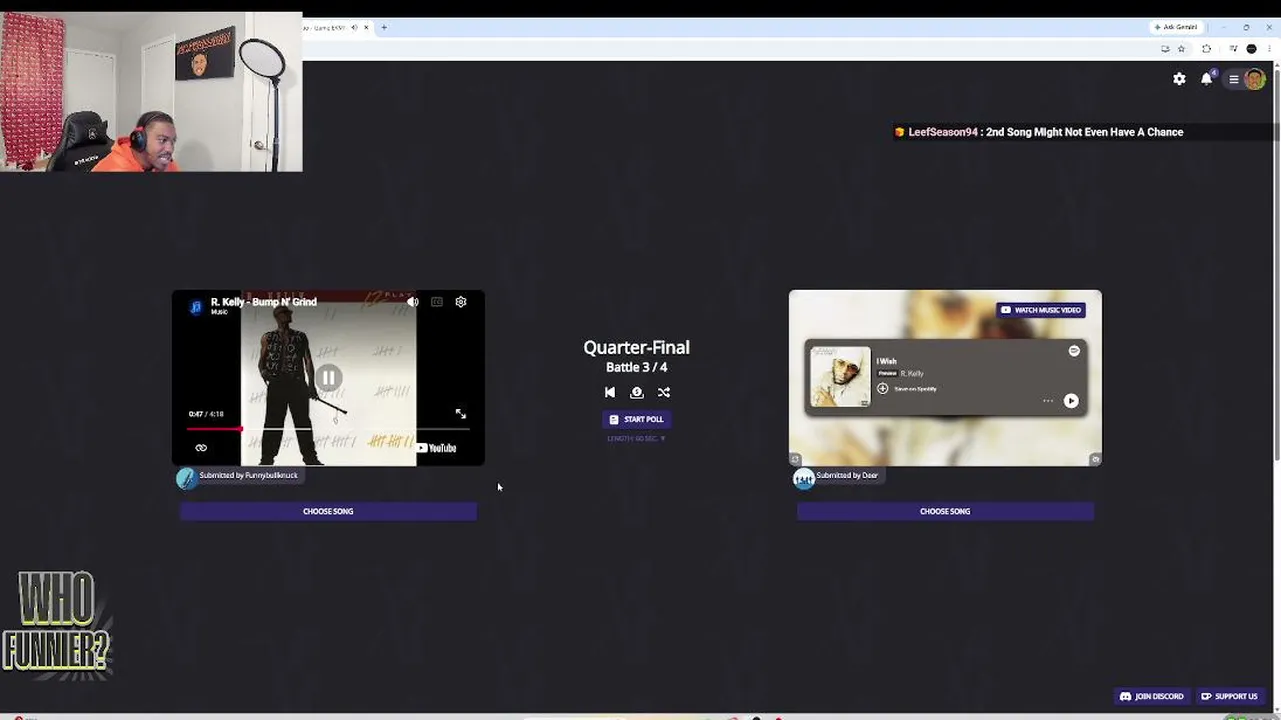This screenshot has height=720, width=1281.
Task: Click bottom-right corner icon on I Wish card
Action: tap(1096, 460)
